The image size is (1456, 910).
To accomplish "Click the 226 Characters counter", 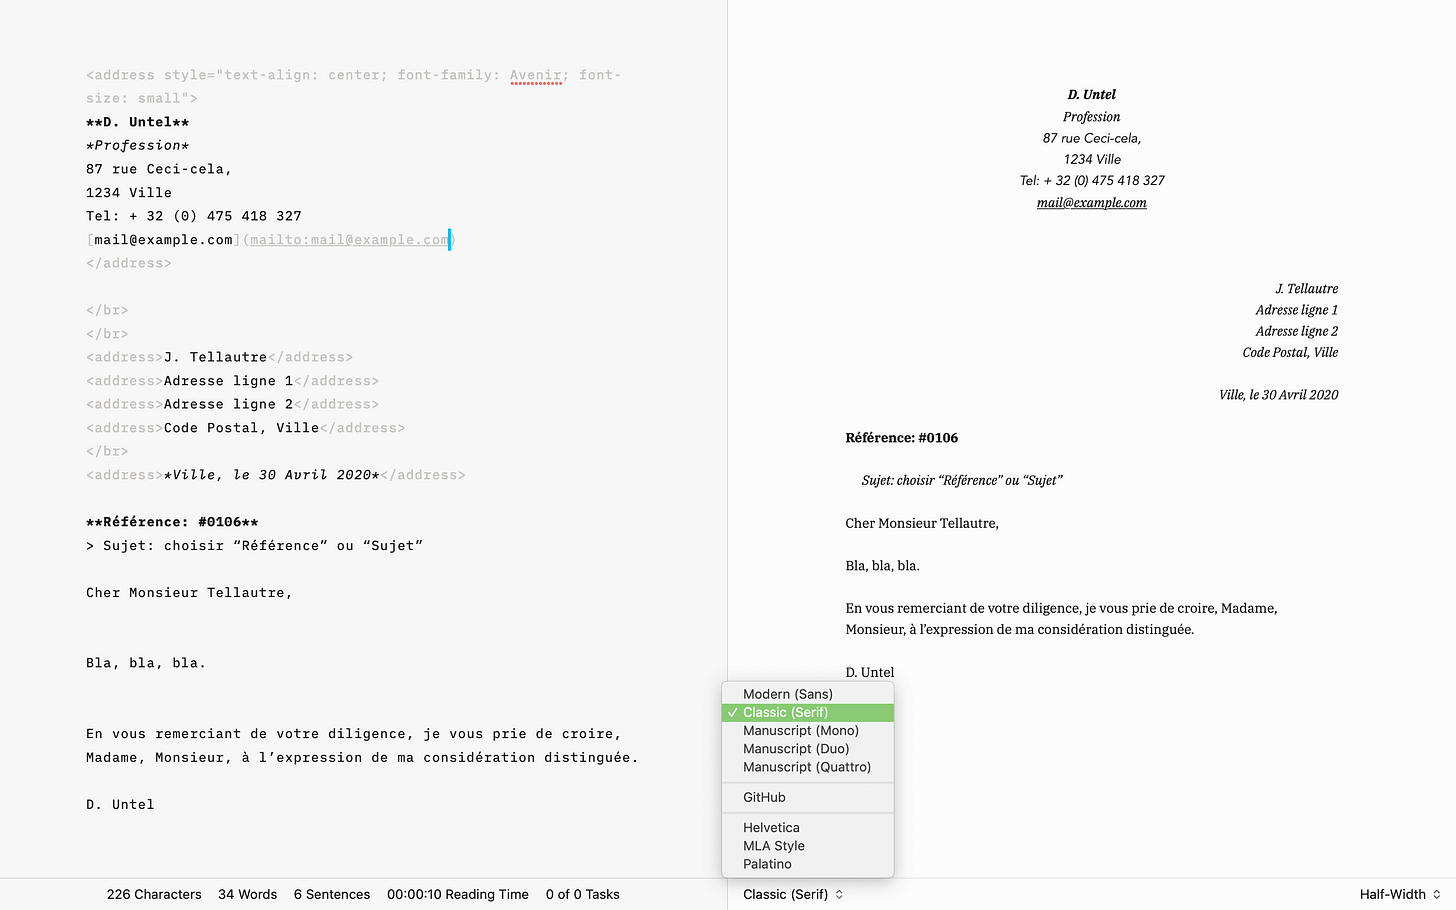I will pyautogui.click(x=153, y=894).
